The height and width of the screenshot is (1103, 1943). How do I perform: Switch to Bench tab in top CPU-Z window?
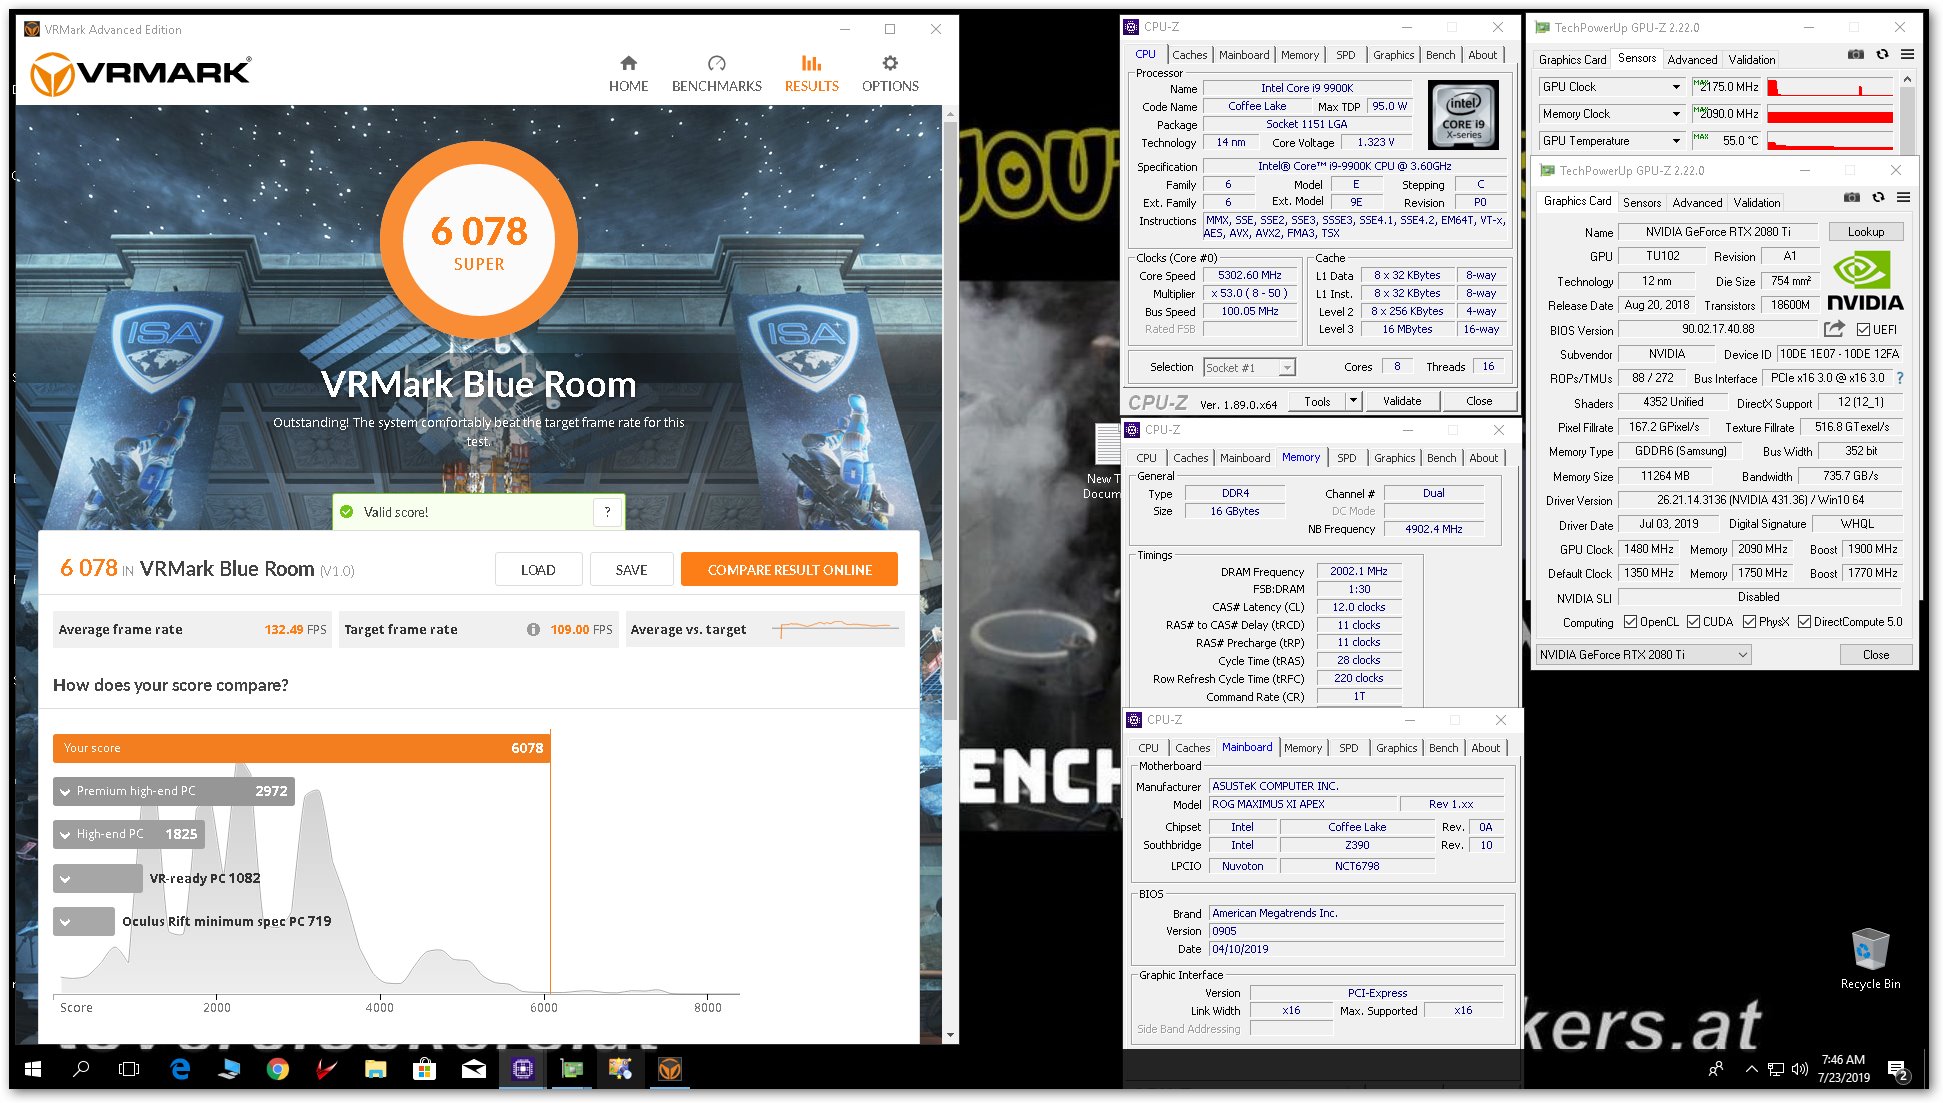[1440, 55]
